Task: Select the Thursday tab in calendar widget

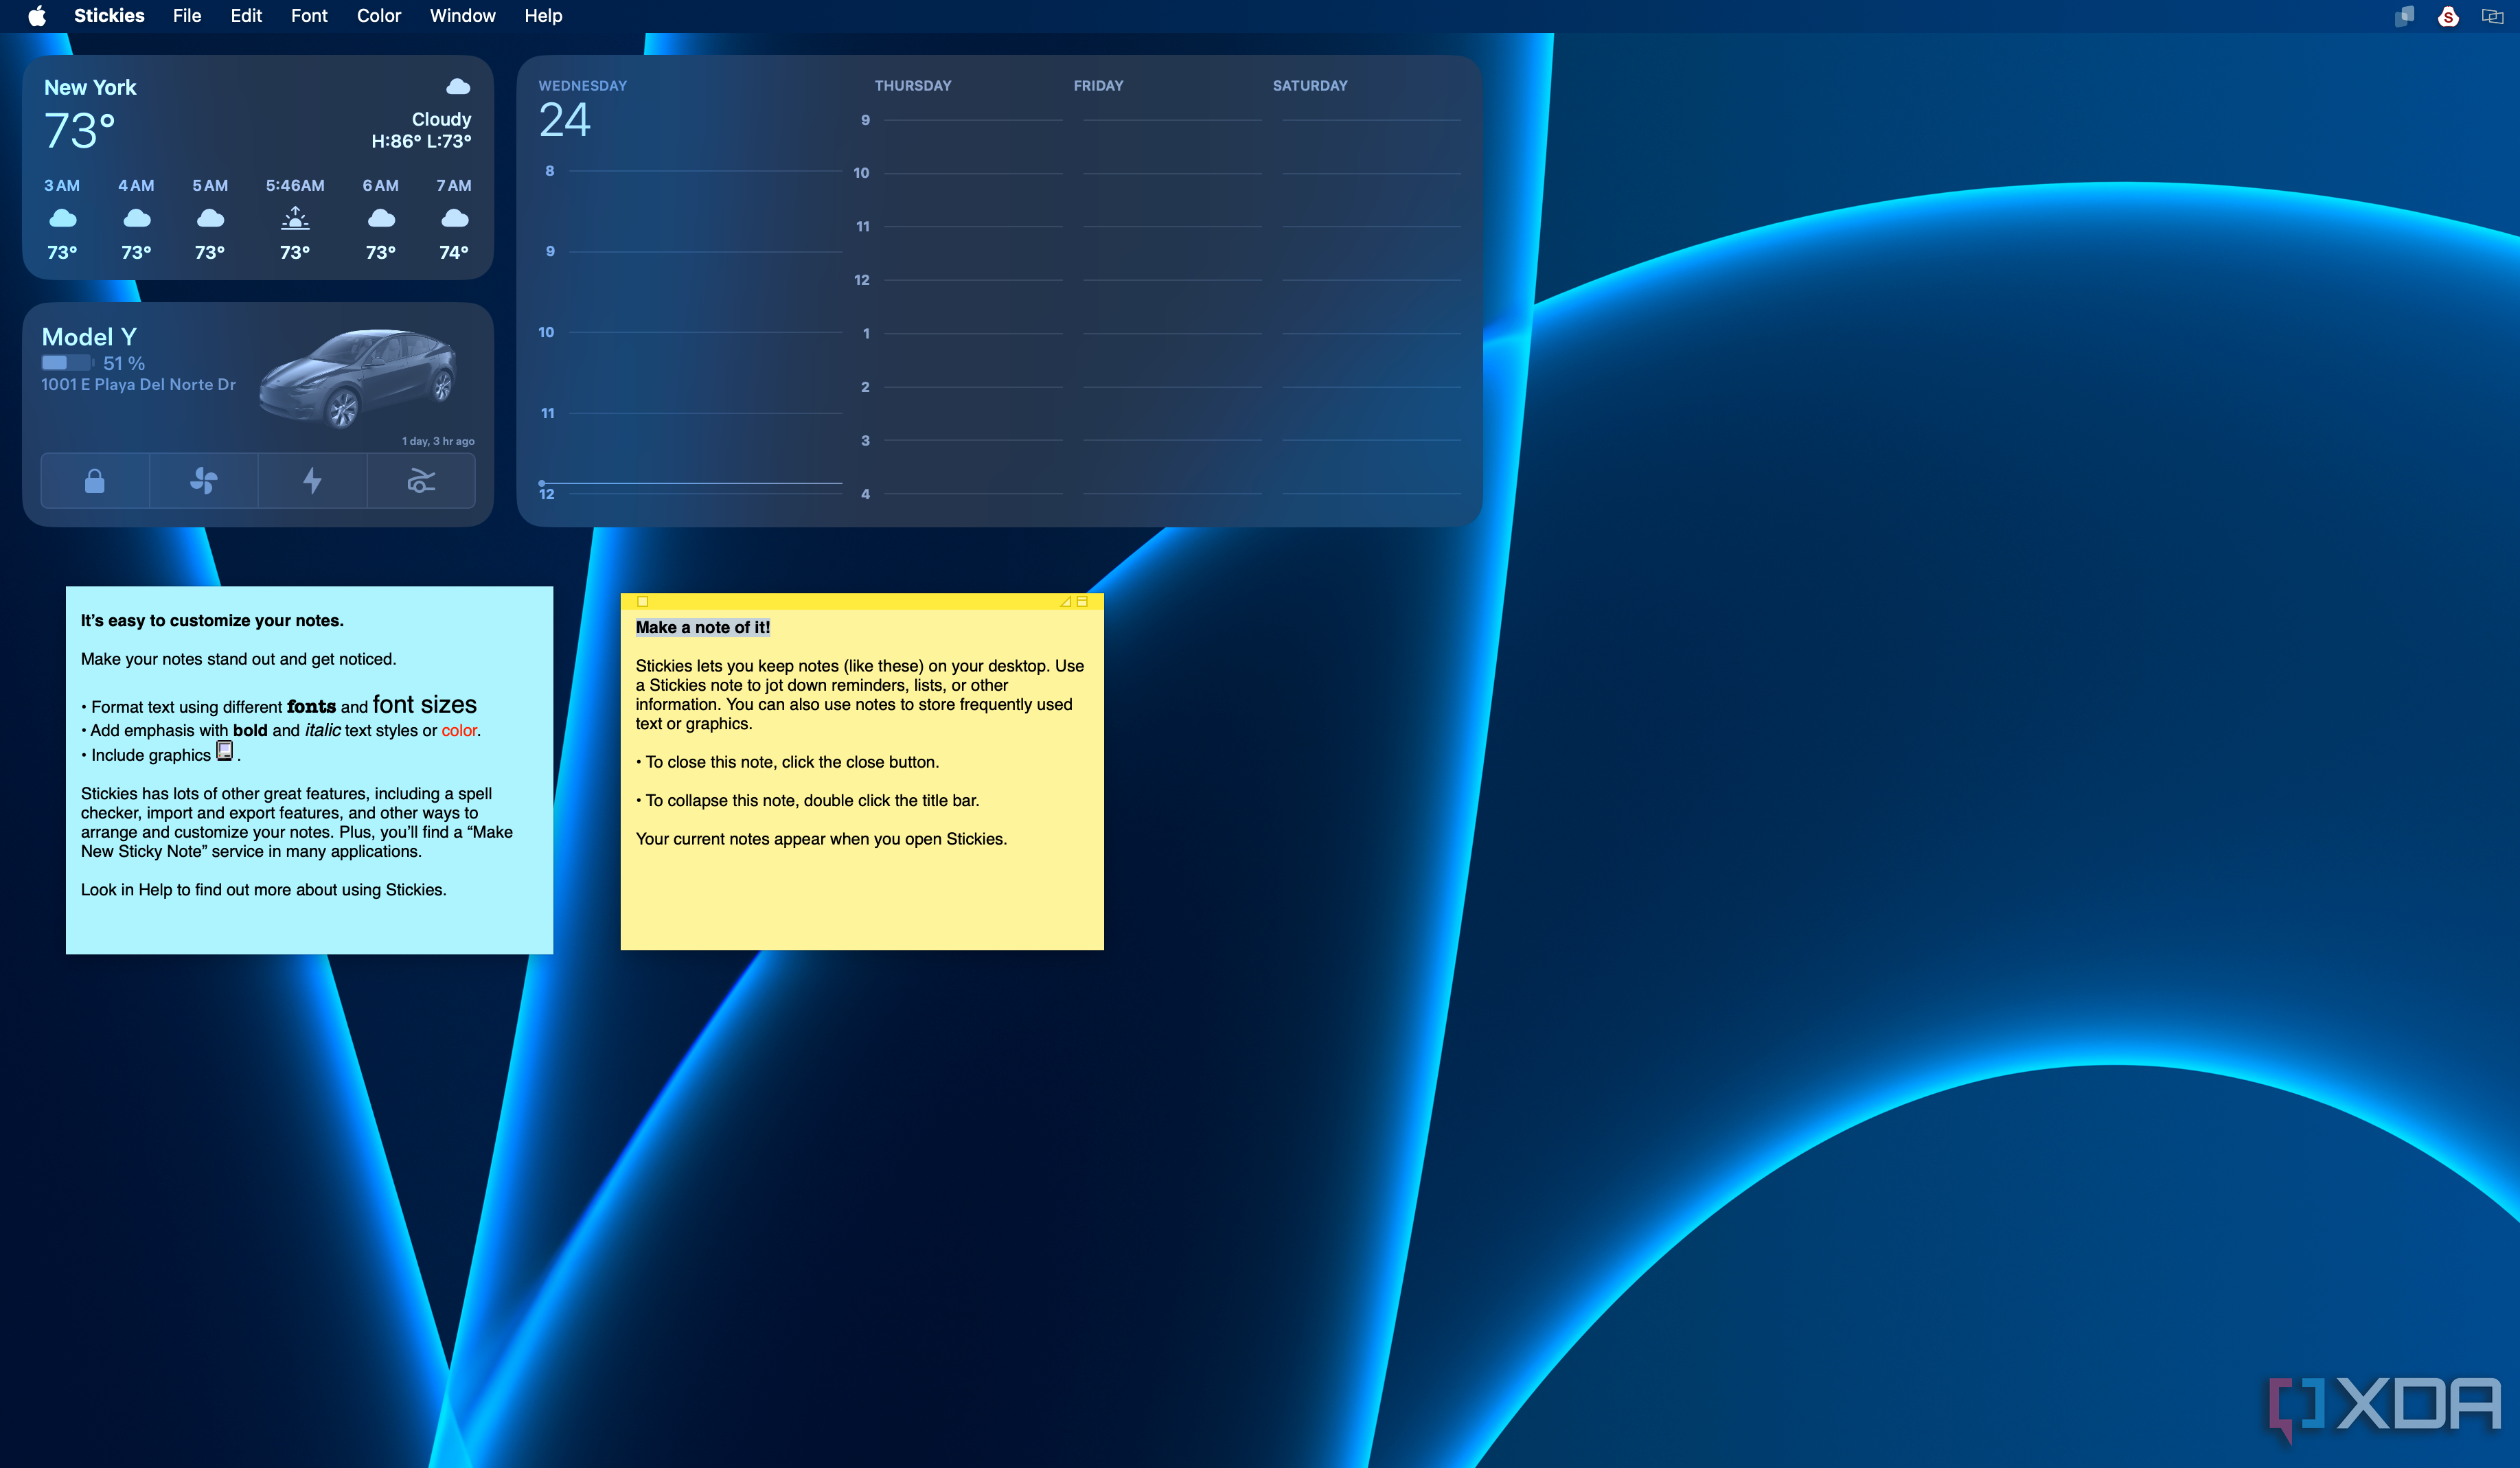Action: pyautogui.click(x=914, y=84)
